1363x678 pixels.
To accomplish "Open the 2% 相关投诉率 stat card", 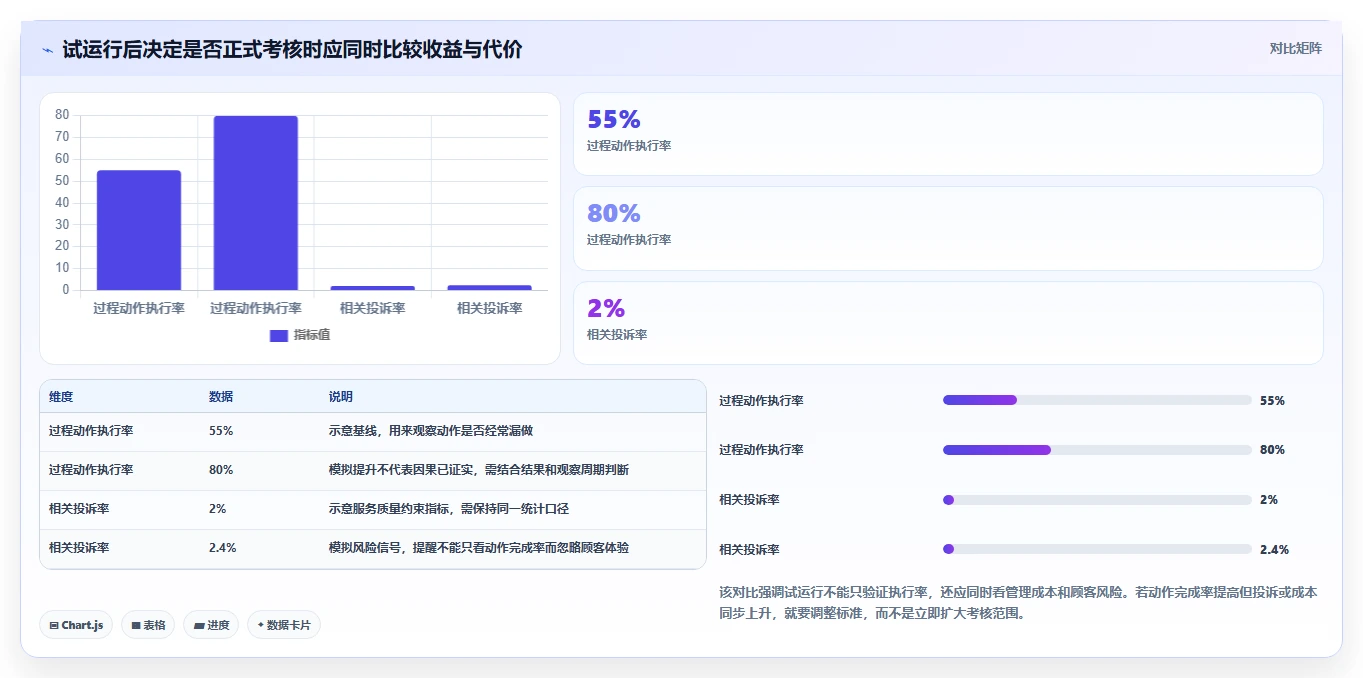I will coord(948,322).
